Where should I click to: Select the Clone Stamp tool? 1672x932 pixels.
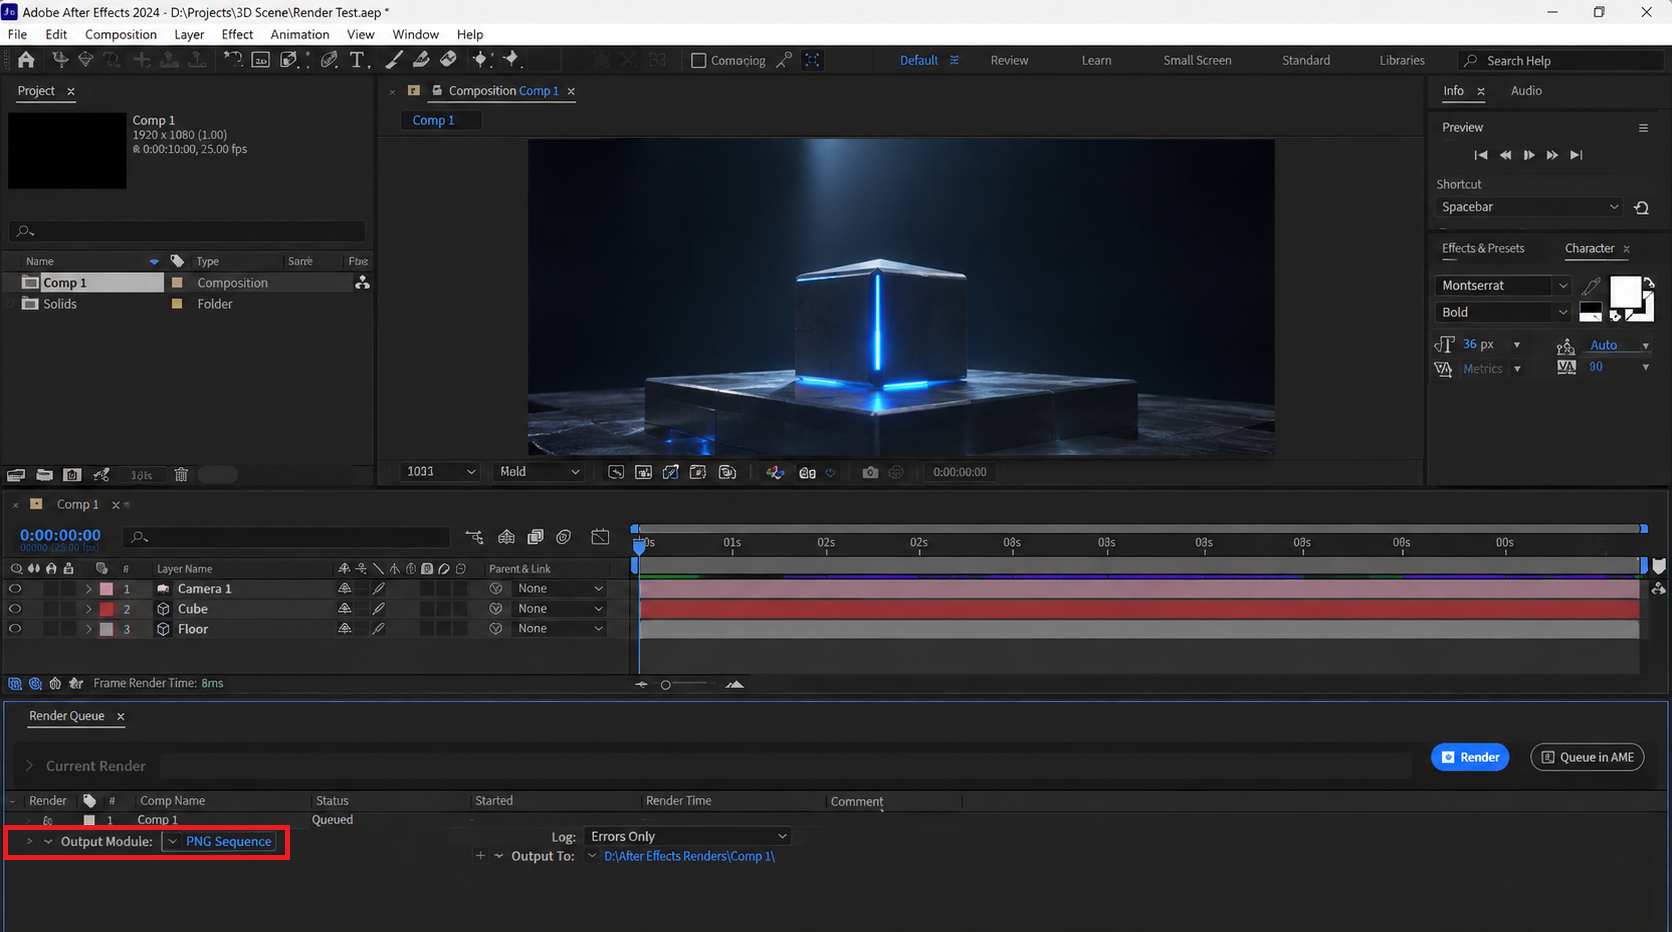coord(421,60)
